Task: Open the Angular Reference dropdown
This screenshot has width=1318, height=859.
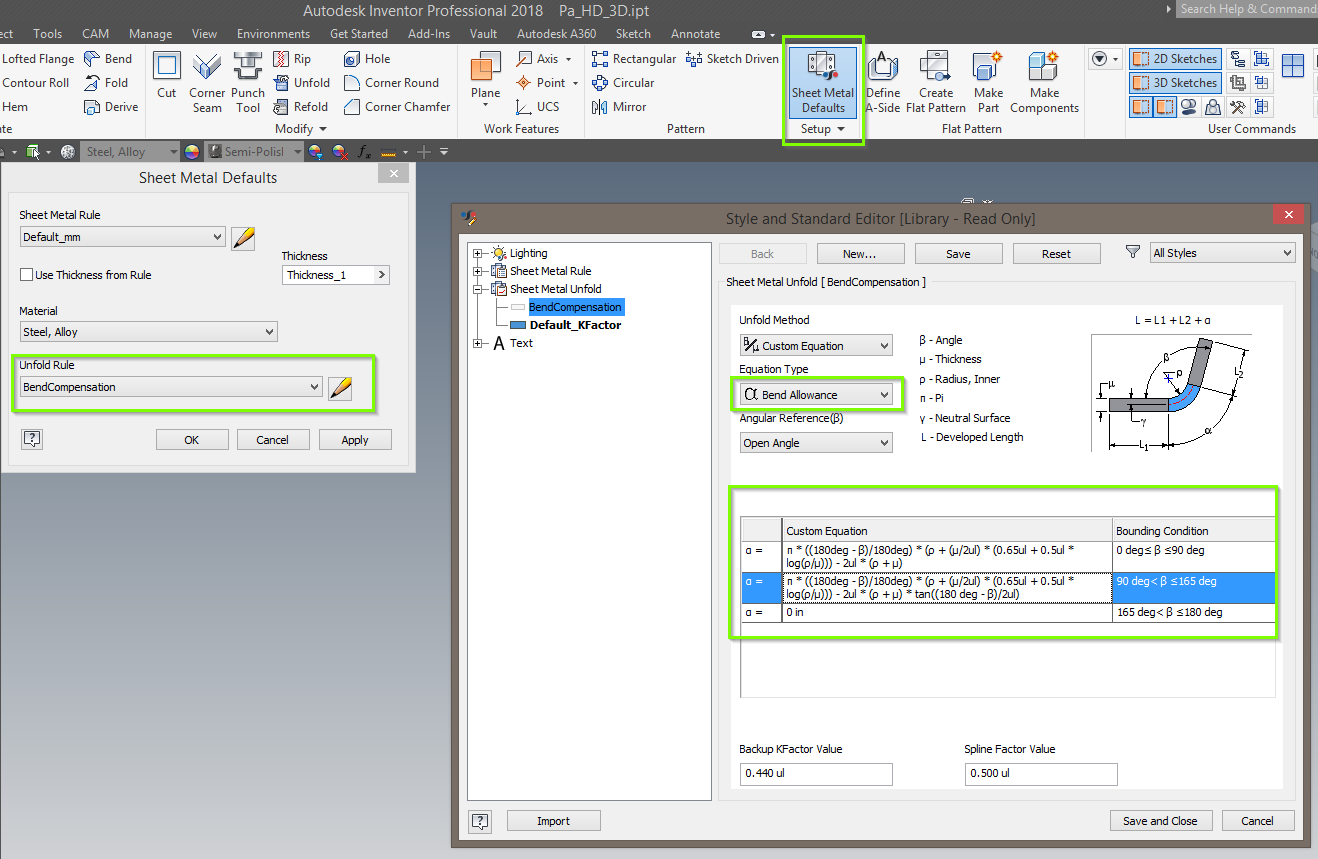Action: [x=816, y=443]
